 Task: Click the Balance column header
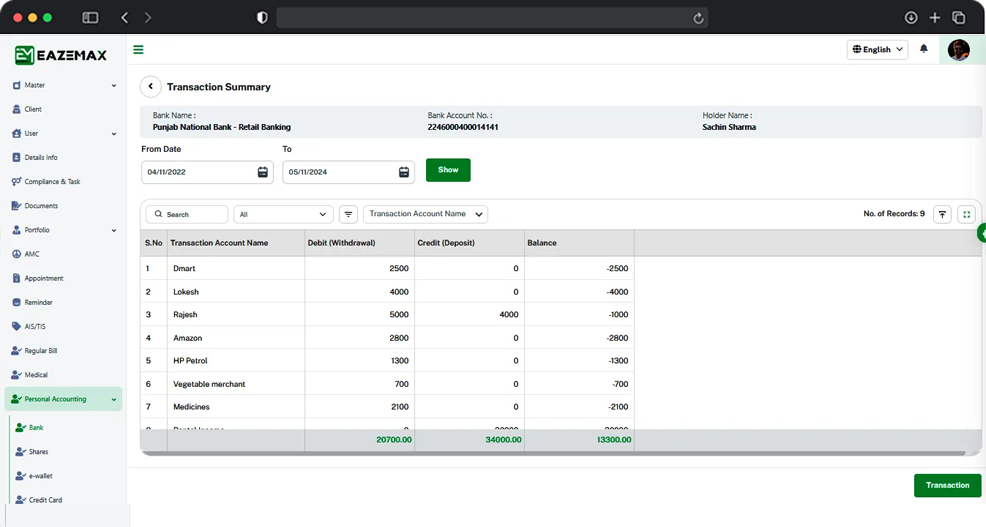579,243
